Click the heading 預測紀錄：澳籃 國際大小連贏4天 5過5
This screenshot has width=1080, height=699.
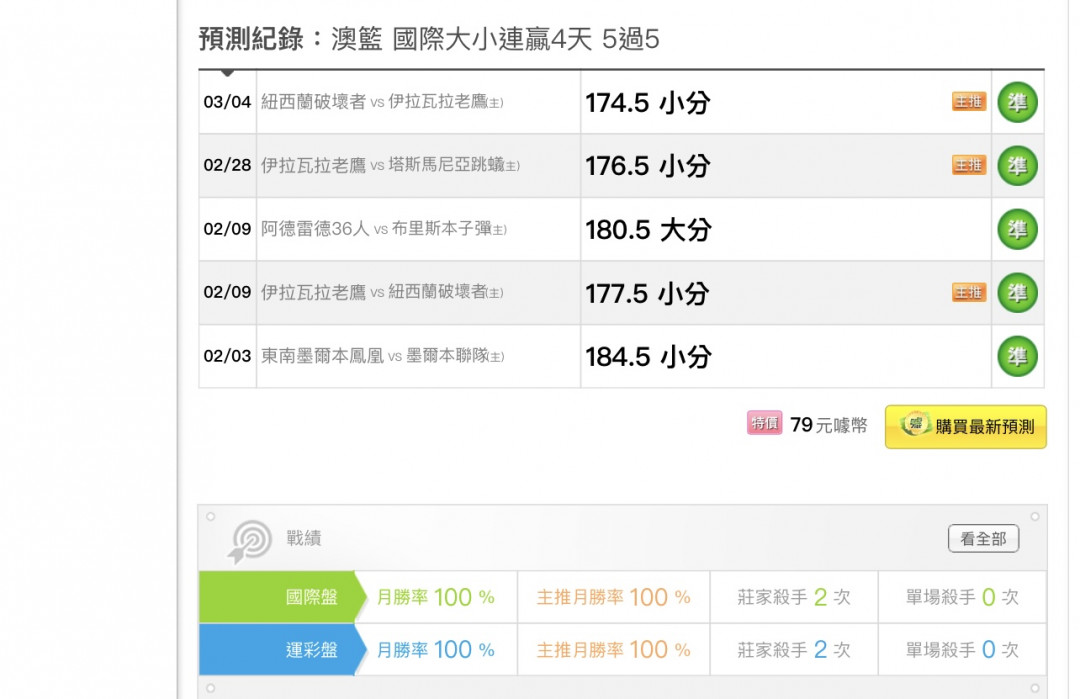[429, 39]
